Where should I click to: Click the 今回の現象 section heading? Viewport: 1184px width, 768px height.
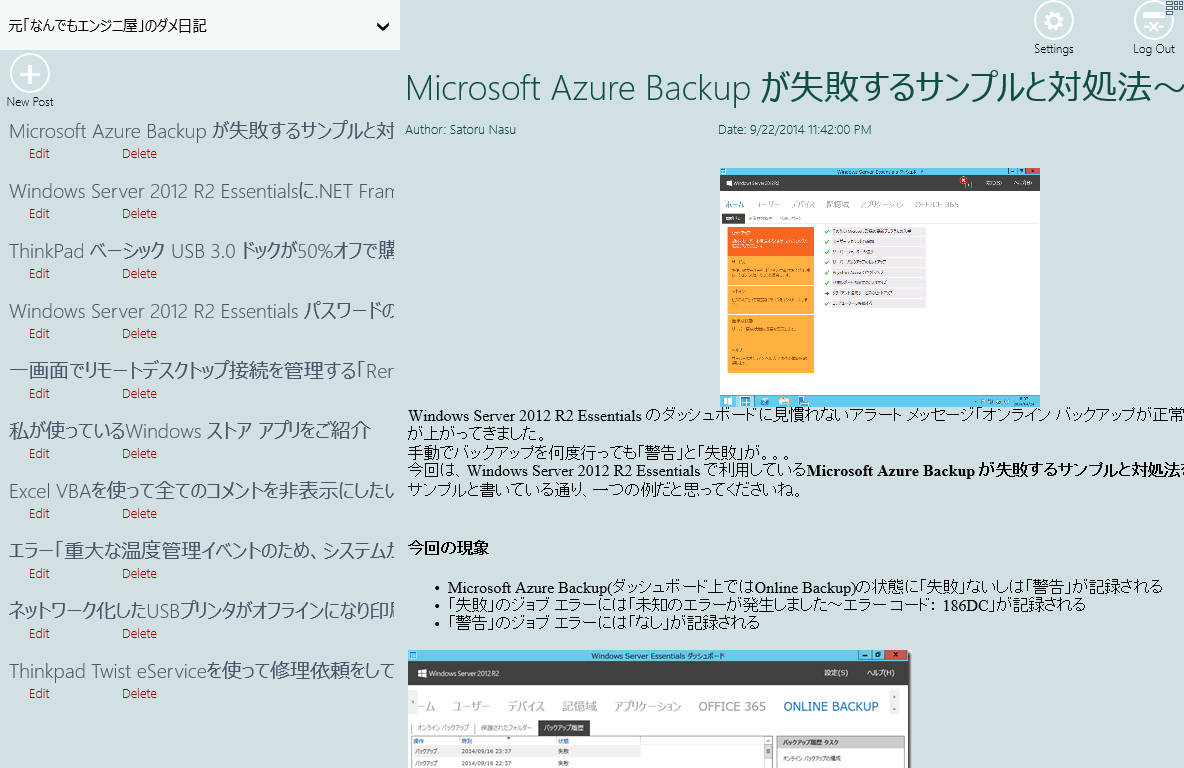click(449, 548)
